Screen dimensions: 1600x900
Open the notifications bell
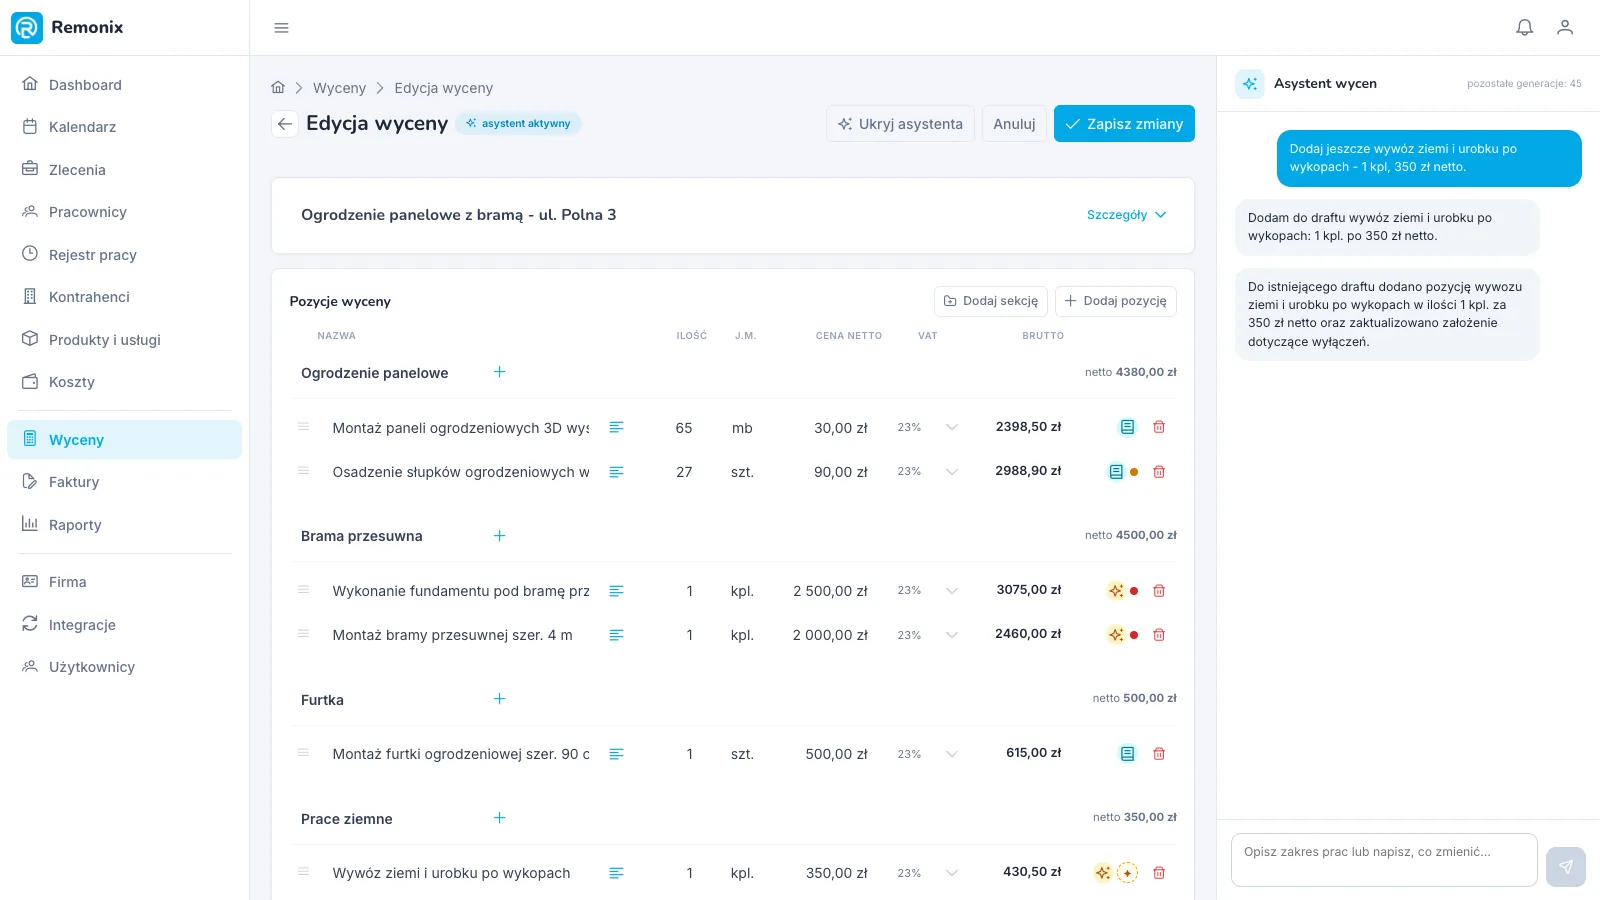1524,28
